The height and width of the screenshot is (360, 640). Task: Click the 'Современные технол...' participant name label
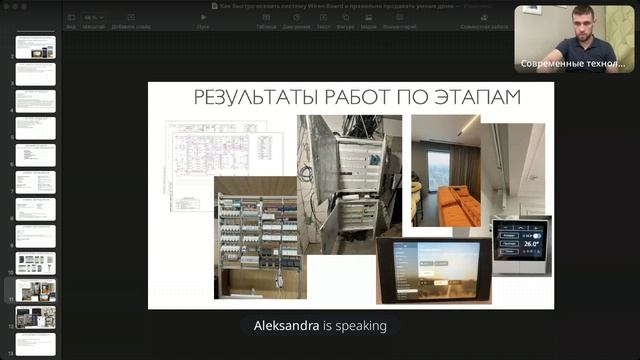coord(573,64)
